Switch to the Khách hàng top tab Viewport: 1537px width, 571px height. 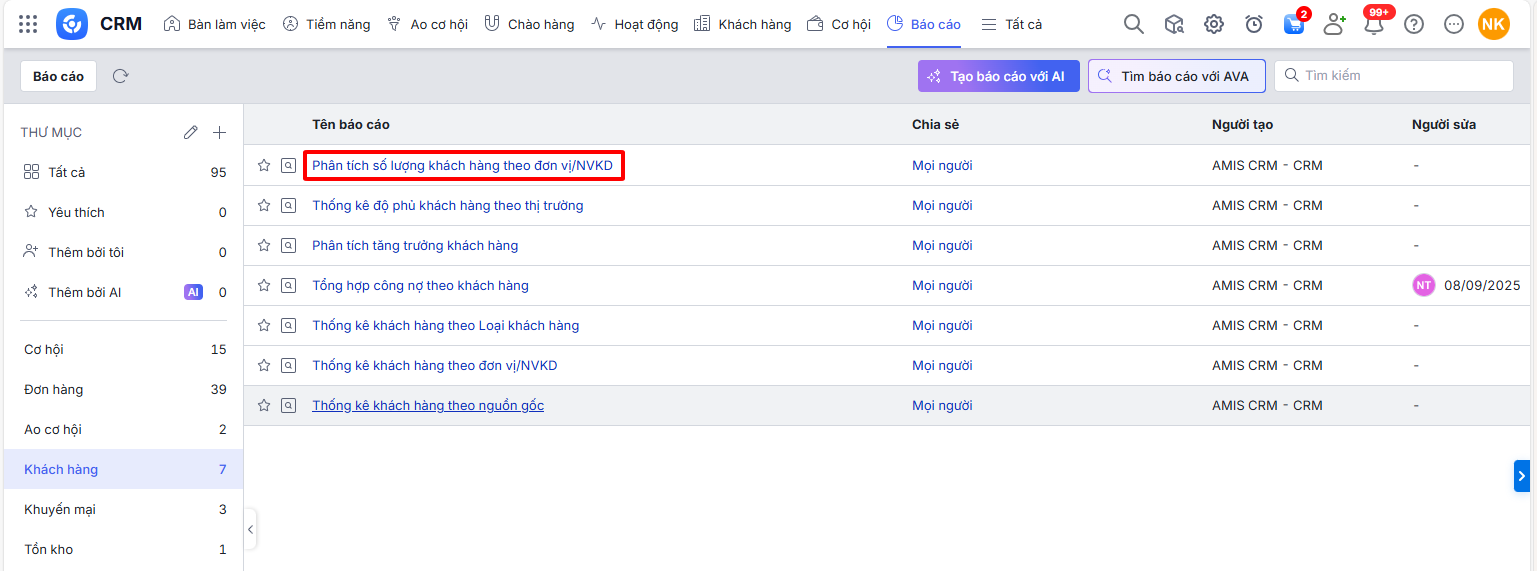742,24
